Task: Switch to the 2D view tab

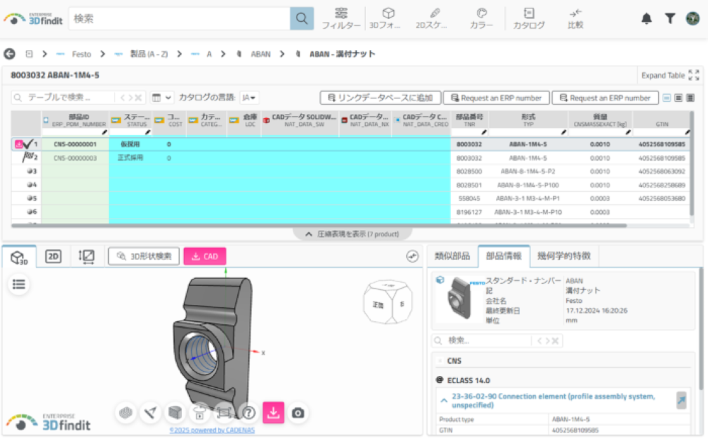Action: coord(52,257)
